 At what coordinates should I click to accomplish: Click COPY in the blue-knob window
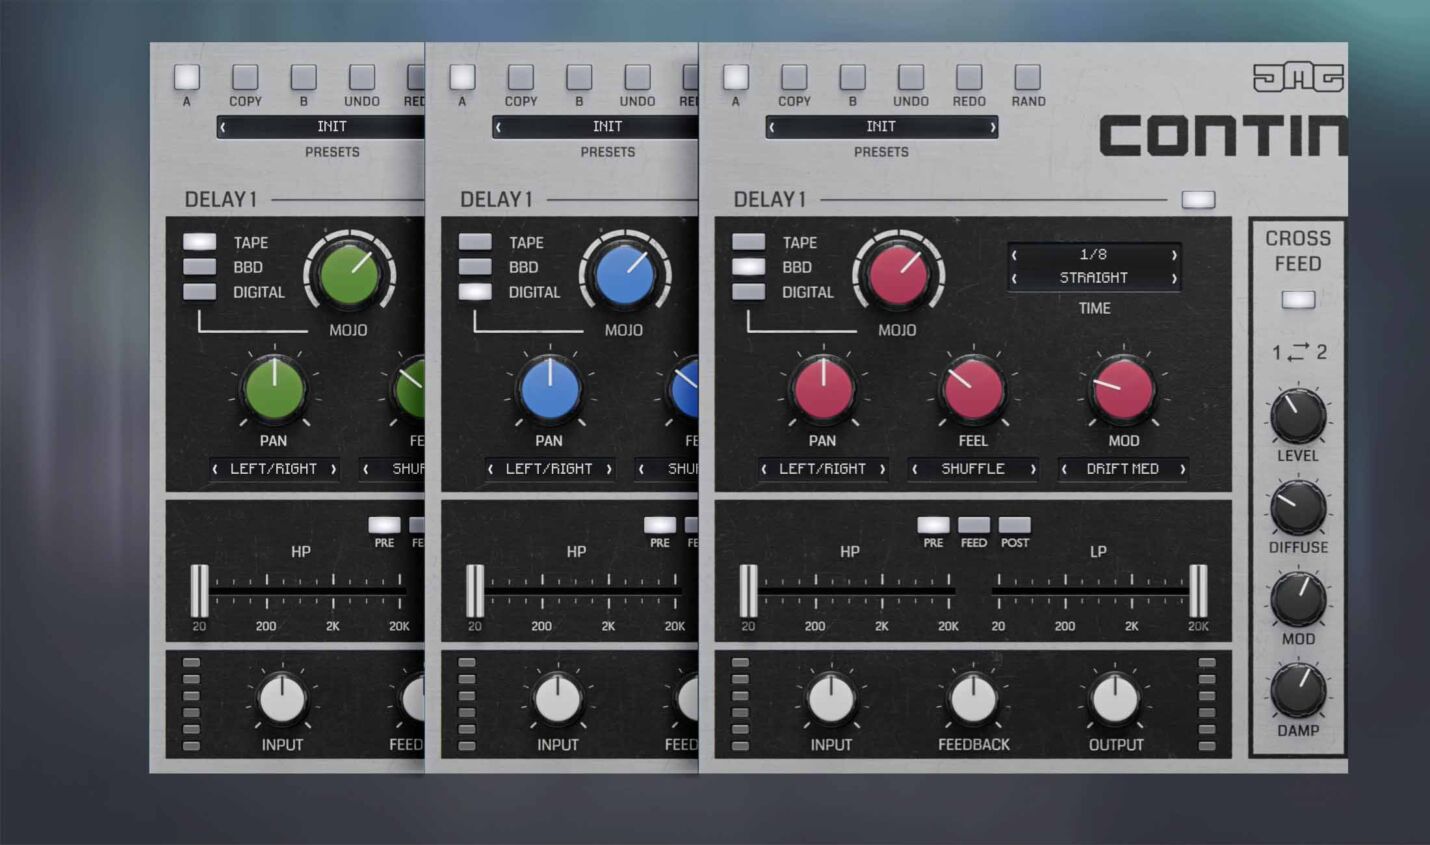click(x=520, y=77)
